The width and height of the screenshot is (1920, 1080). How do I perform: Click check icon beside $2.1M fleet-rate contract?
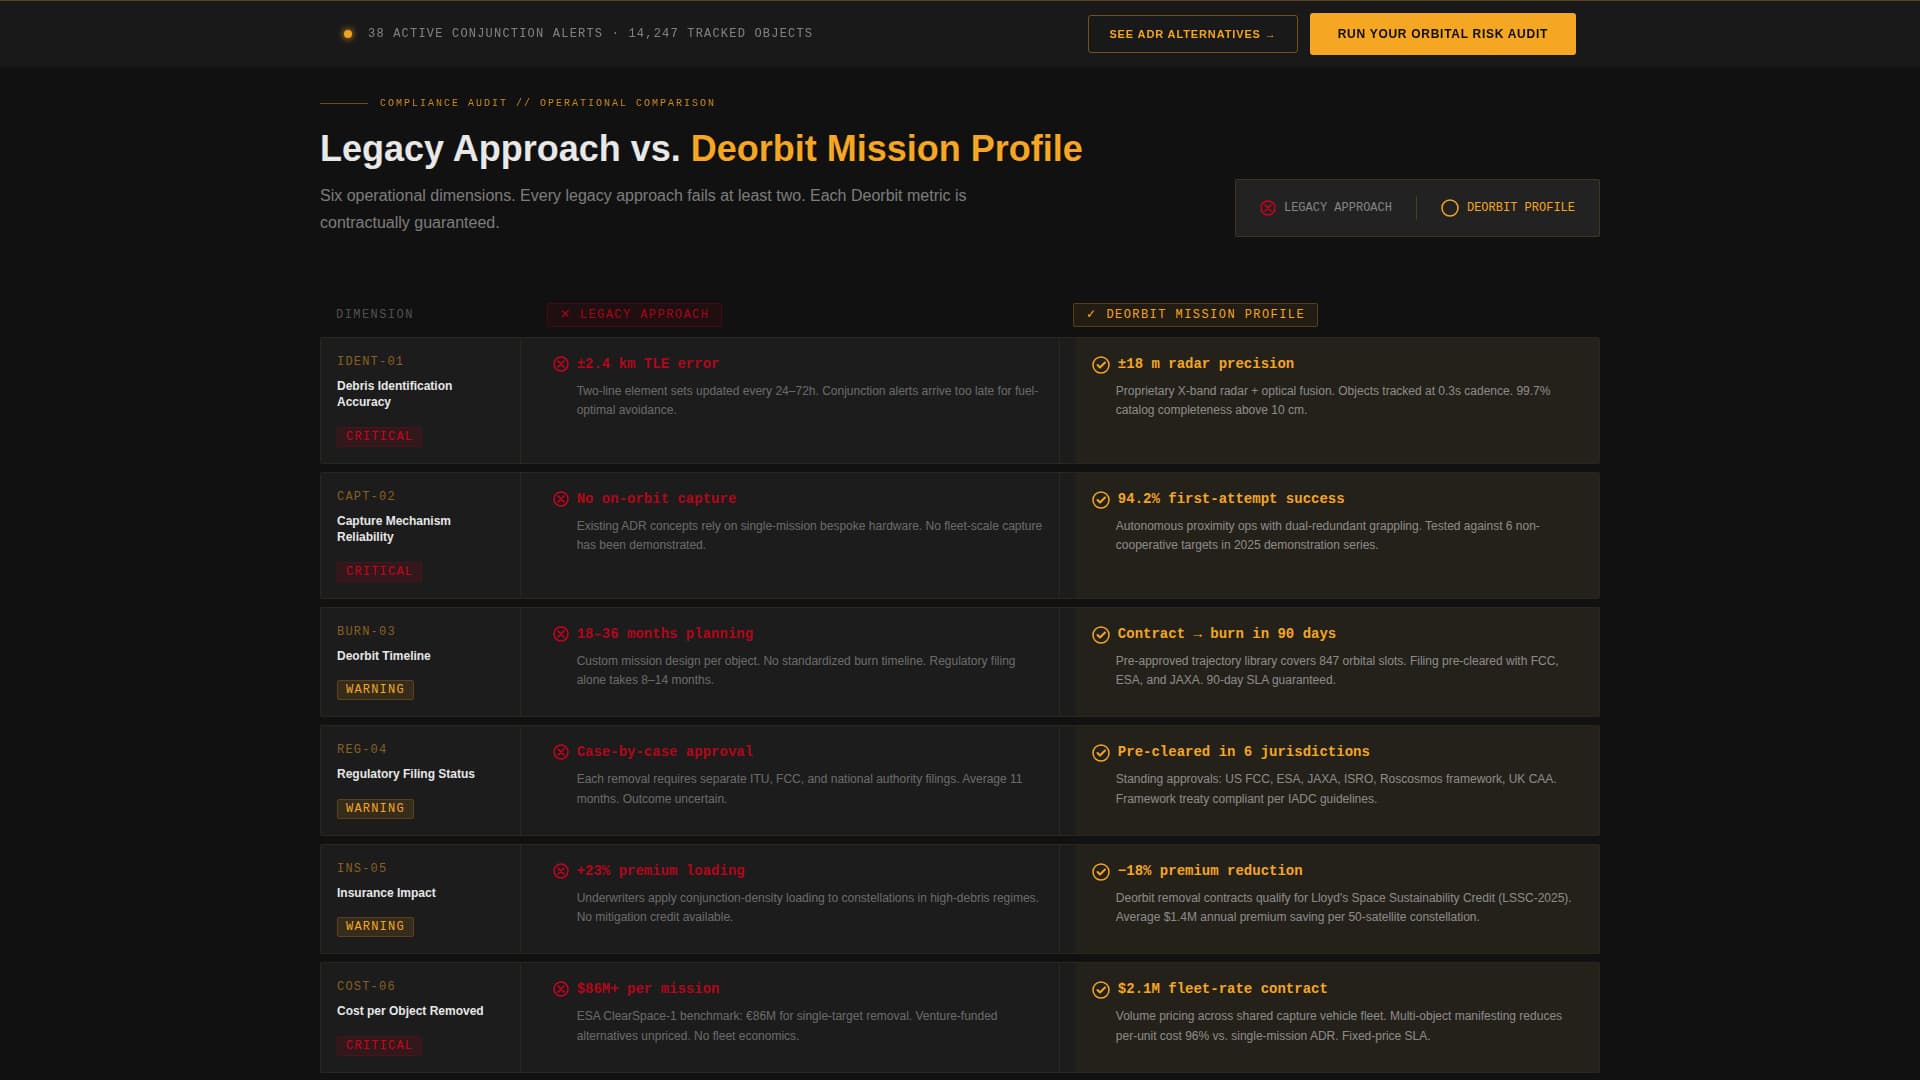coord(1100,990)
